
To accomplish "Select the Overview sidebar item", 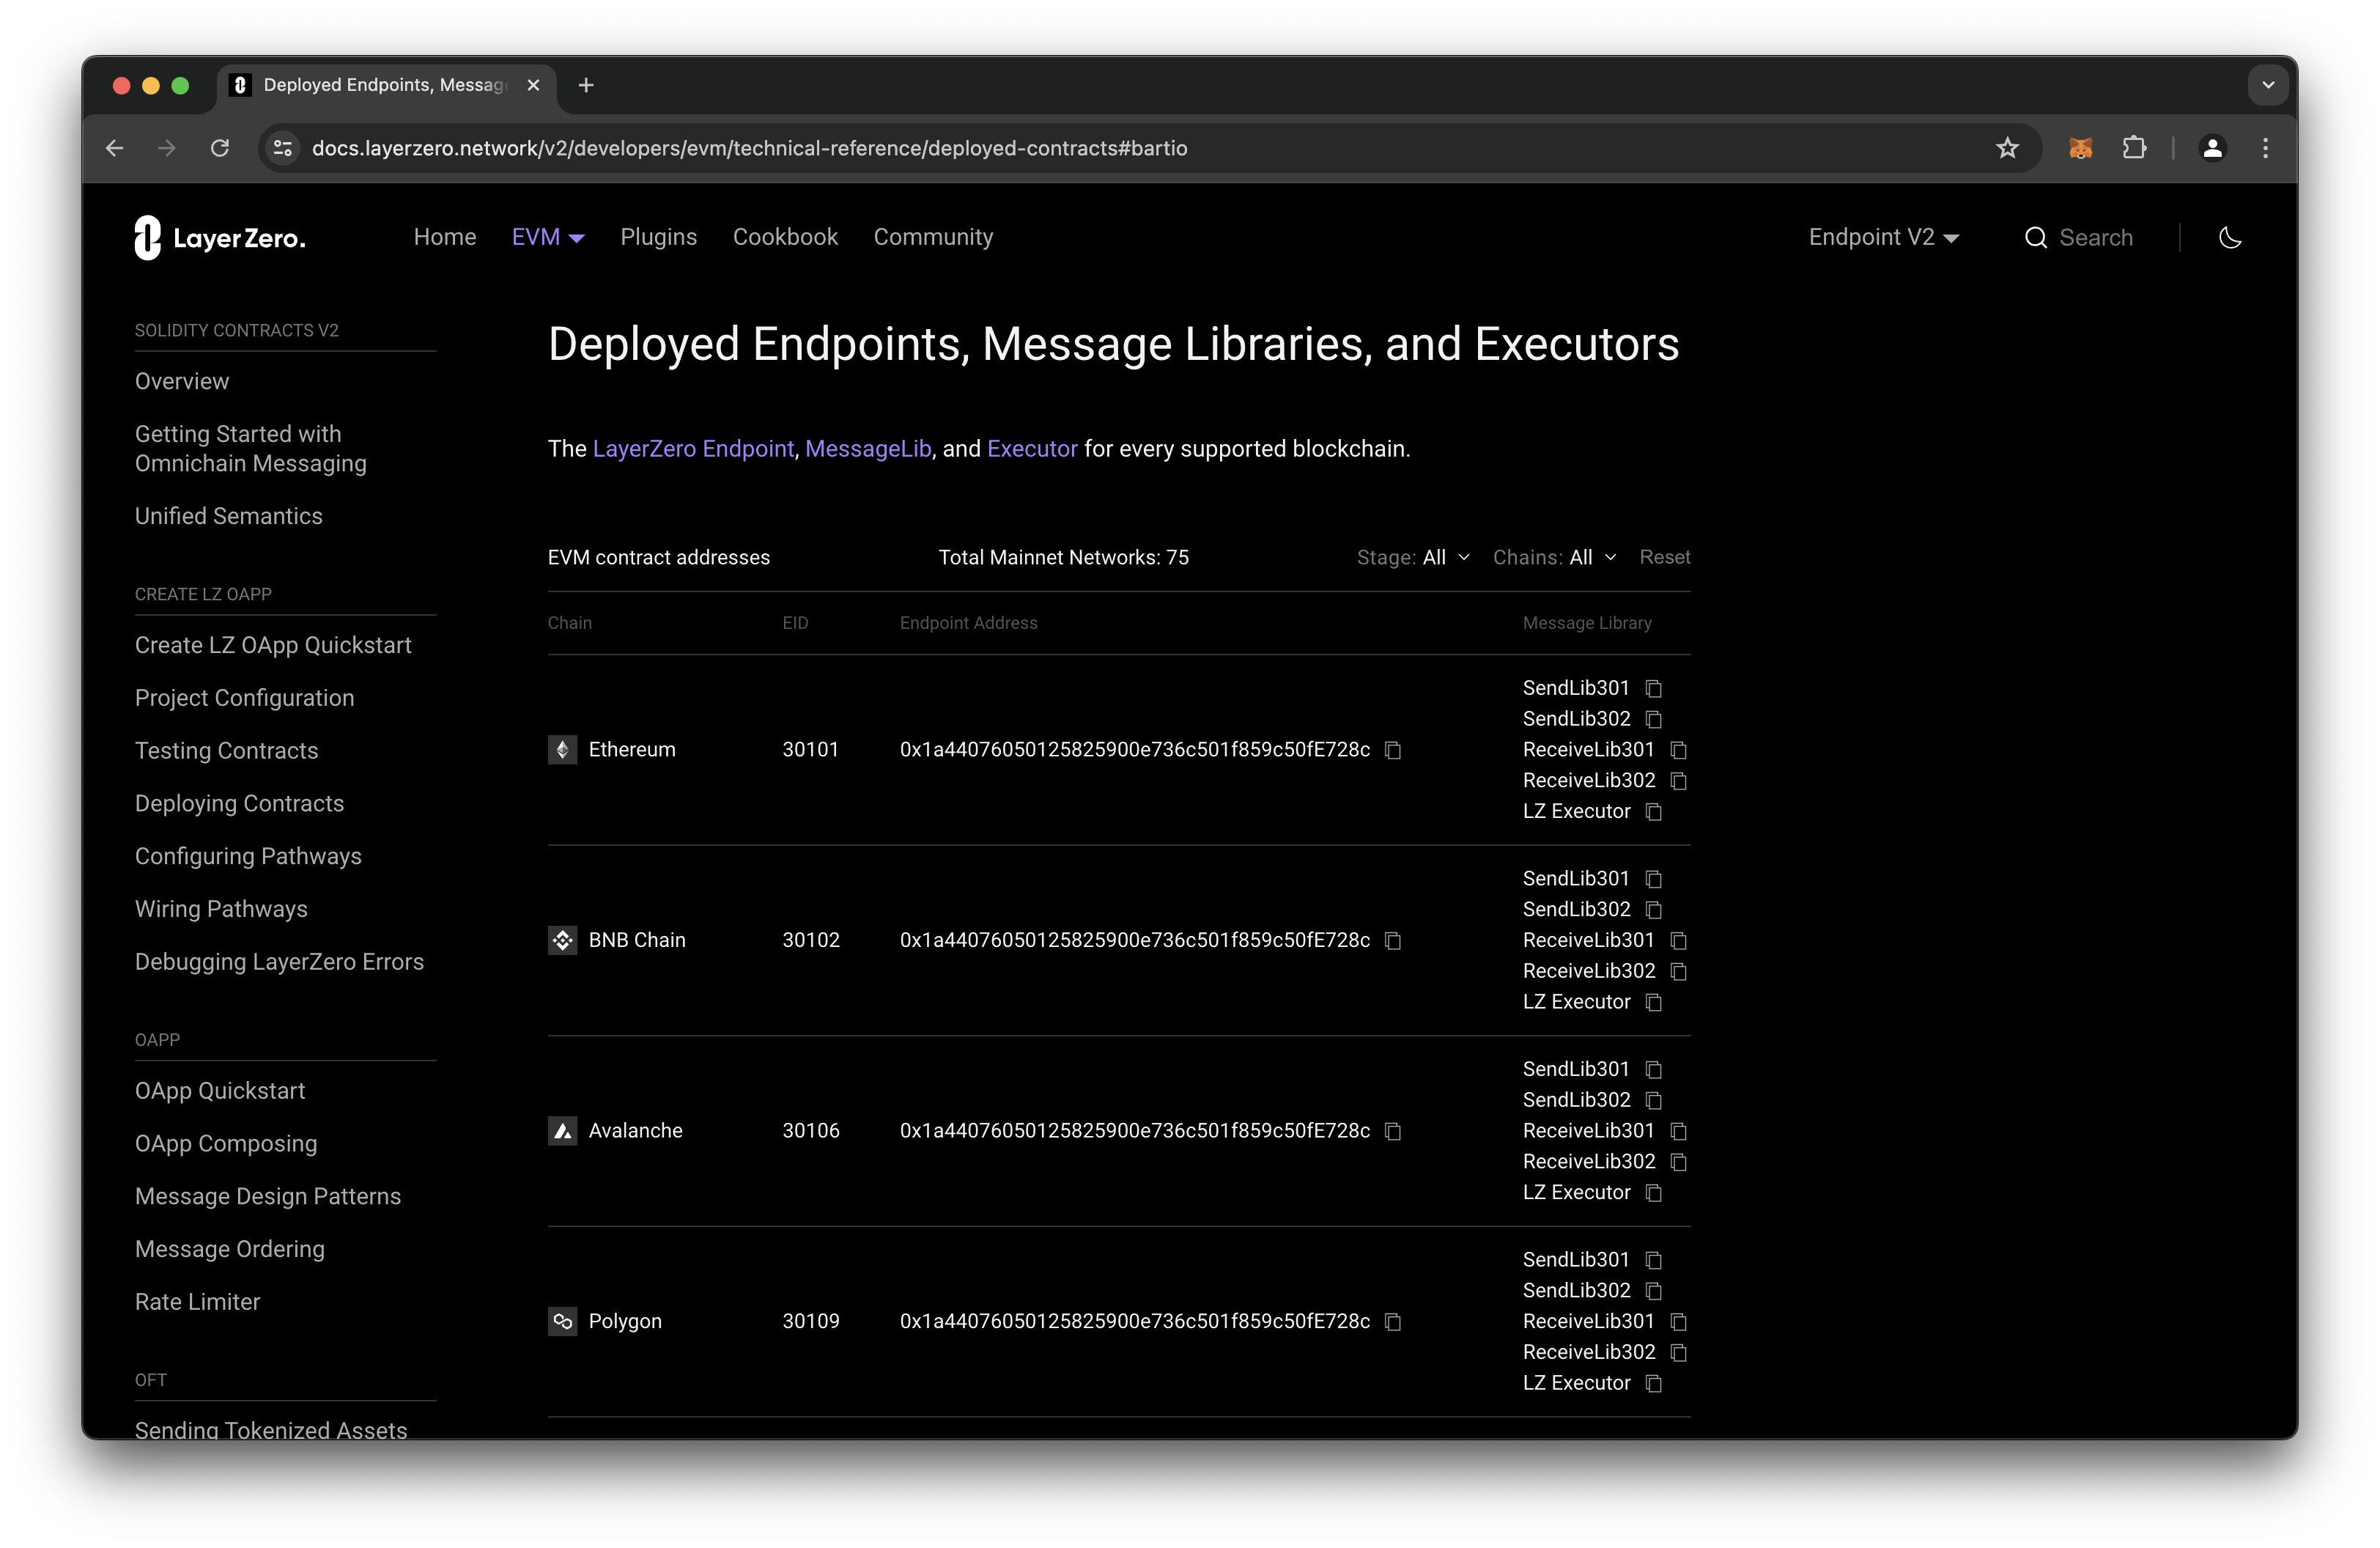I will [x=182, y=381].
